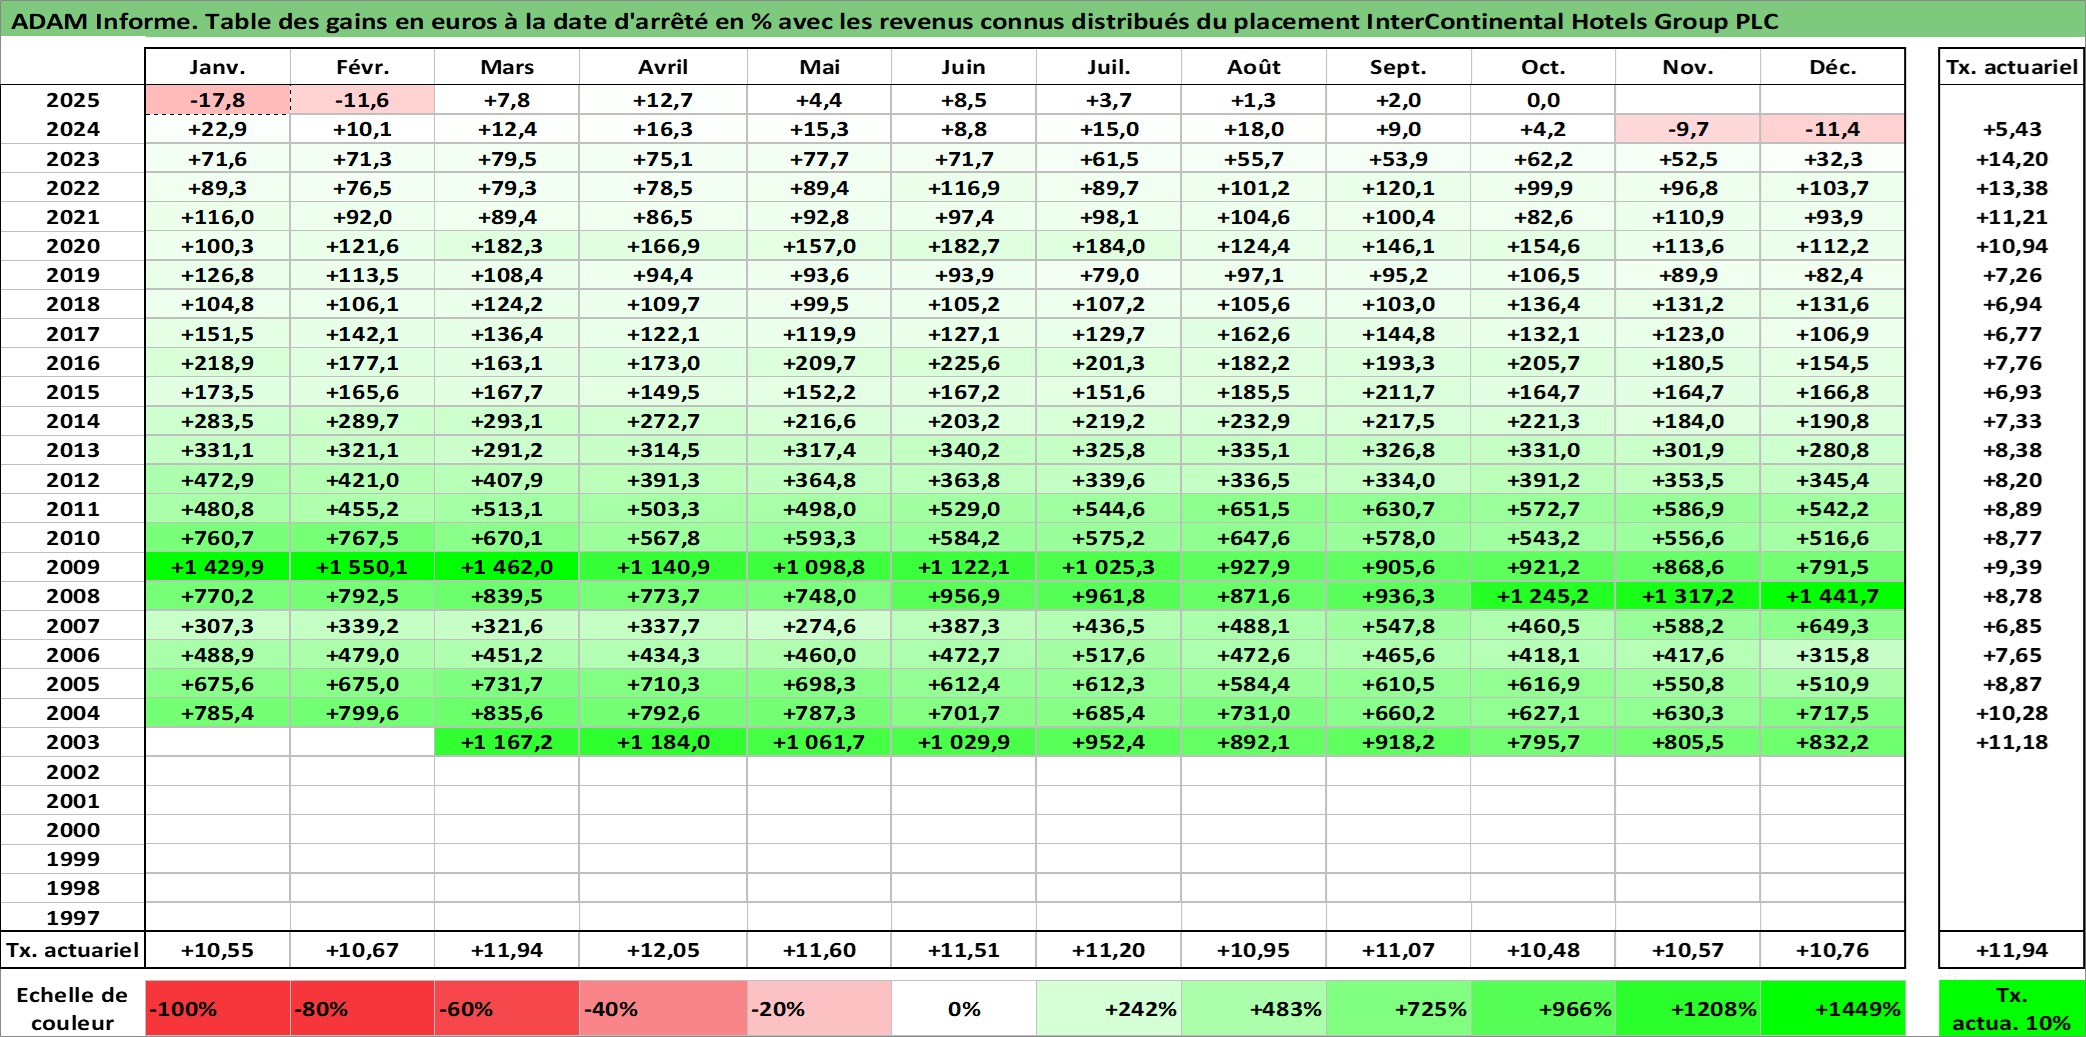Image resolution: width=2086 pixels, height=1037 pixels.
Task: Select the +79,5 cell for March 2023
Action: [507, 159]
